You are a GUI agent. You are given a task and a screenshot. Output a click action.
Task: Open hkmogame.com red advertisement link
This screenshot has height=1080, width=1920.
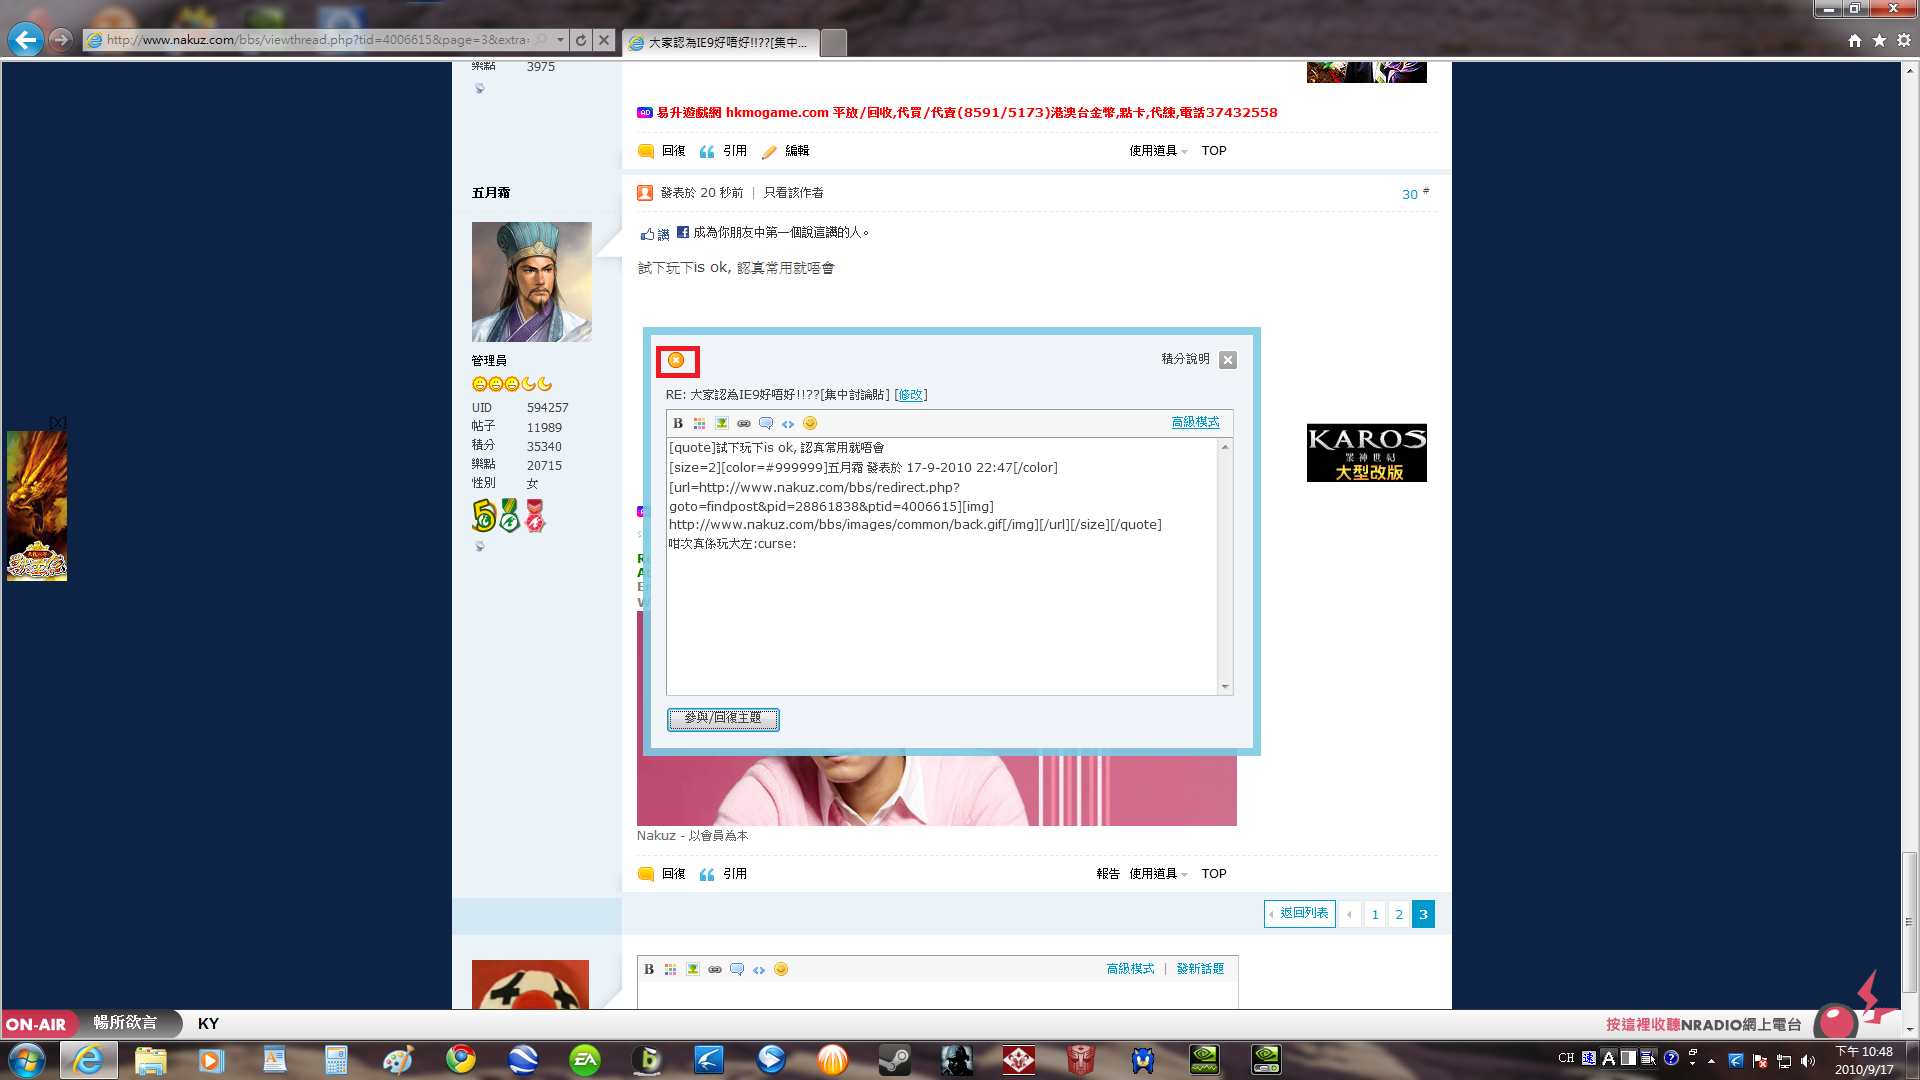pos(966,113)
